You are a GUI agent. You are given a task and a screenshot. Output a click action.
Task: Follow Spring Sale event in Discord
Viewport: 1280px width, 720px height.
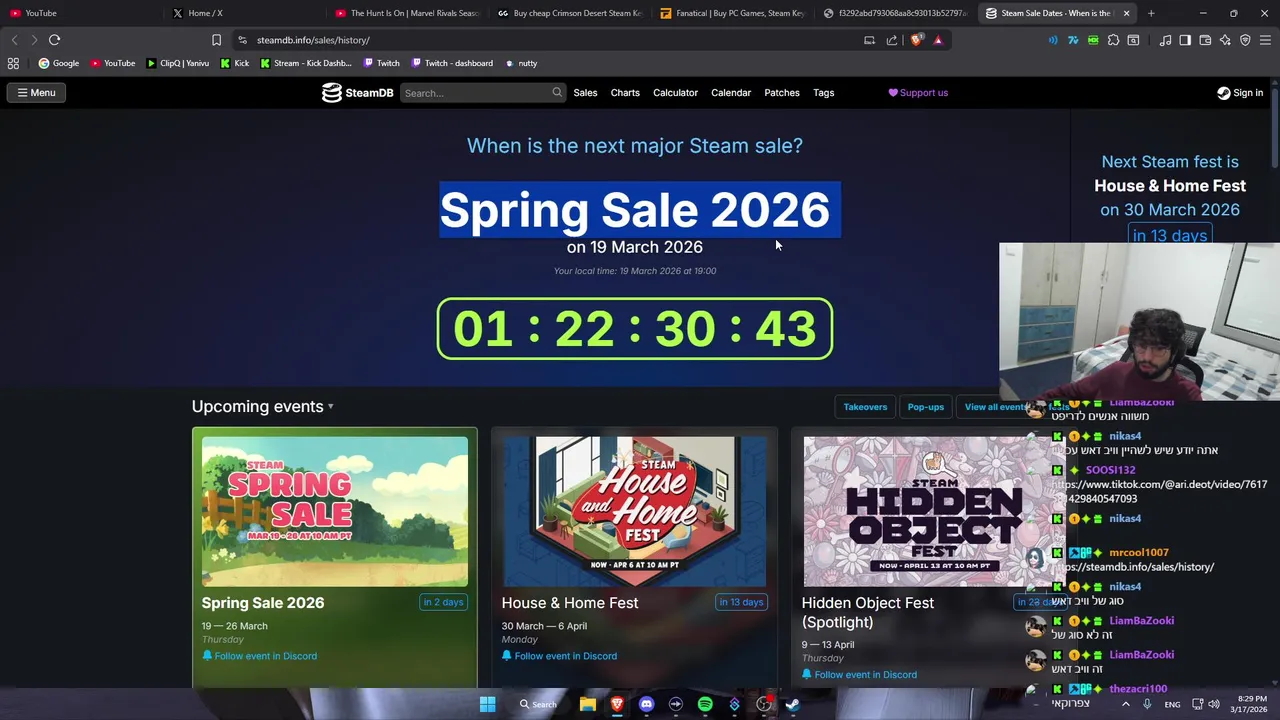[x=259, y=656]
